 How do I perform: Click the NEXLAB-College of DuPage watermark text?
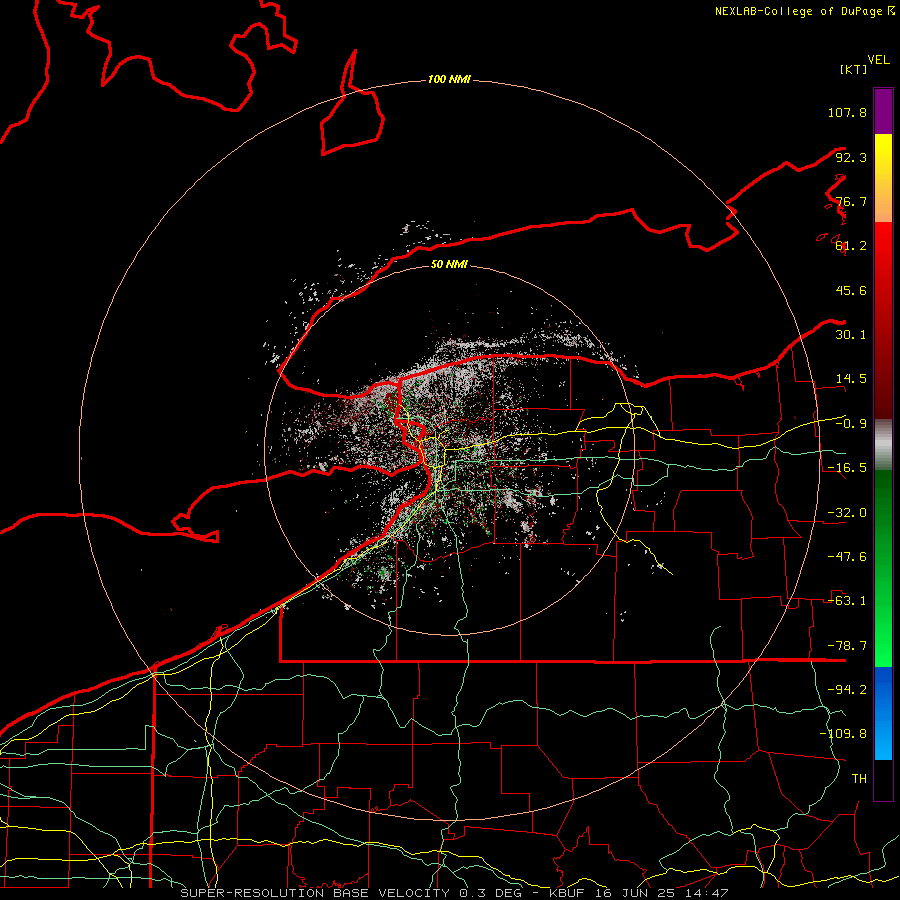[x=804, y=11]
